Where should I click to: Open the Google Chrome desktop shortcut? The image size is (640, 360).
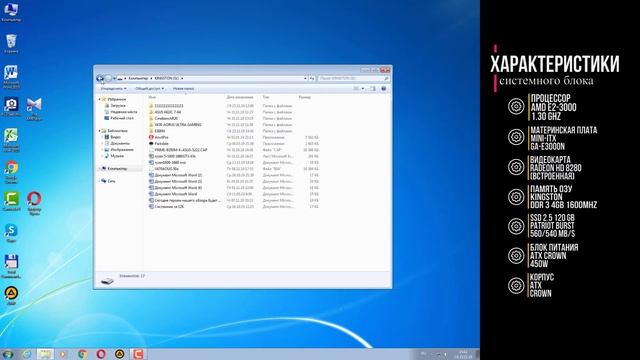click(11, 172)
